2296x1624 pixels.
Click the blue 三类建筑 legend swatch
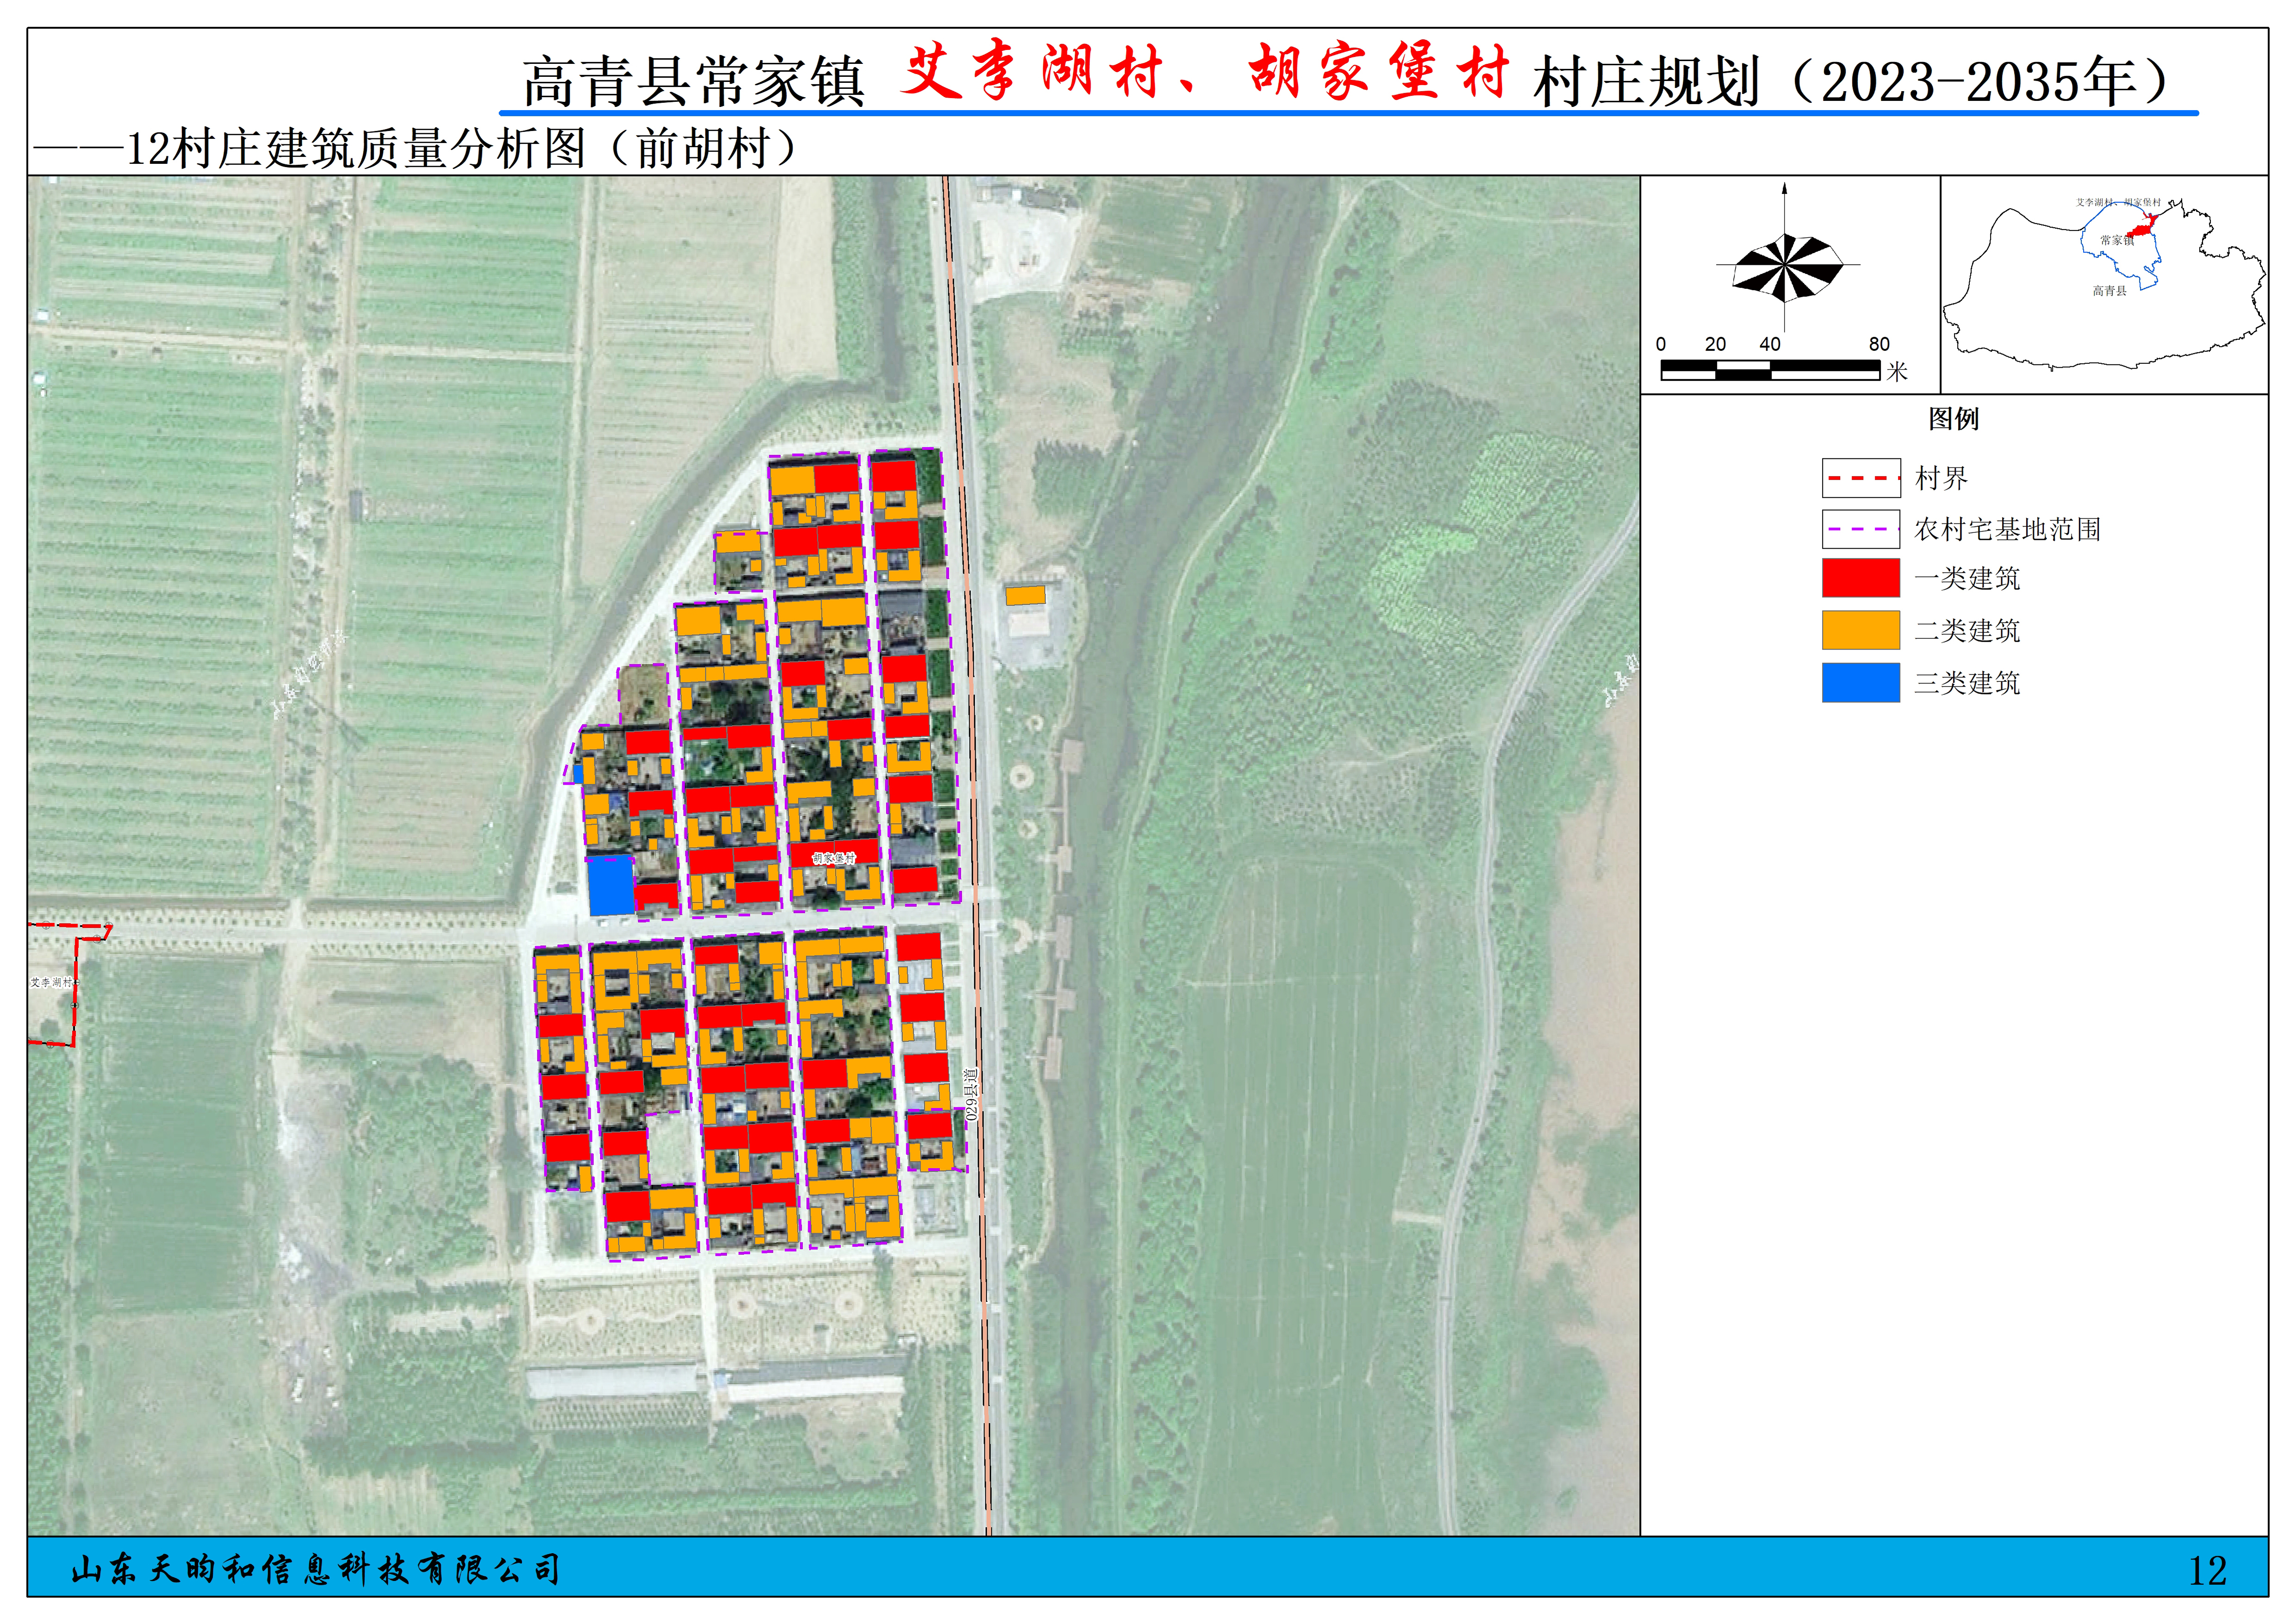[1860, 683]
